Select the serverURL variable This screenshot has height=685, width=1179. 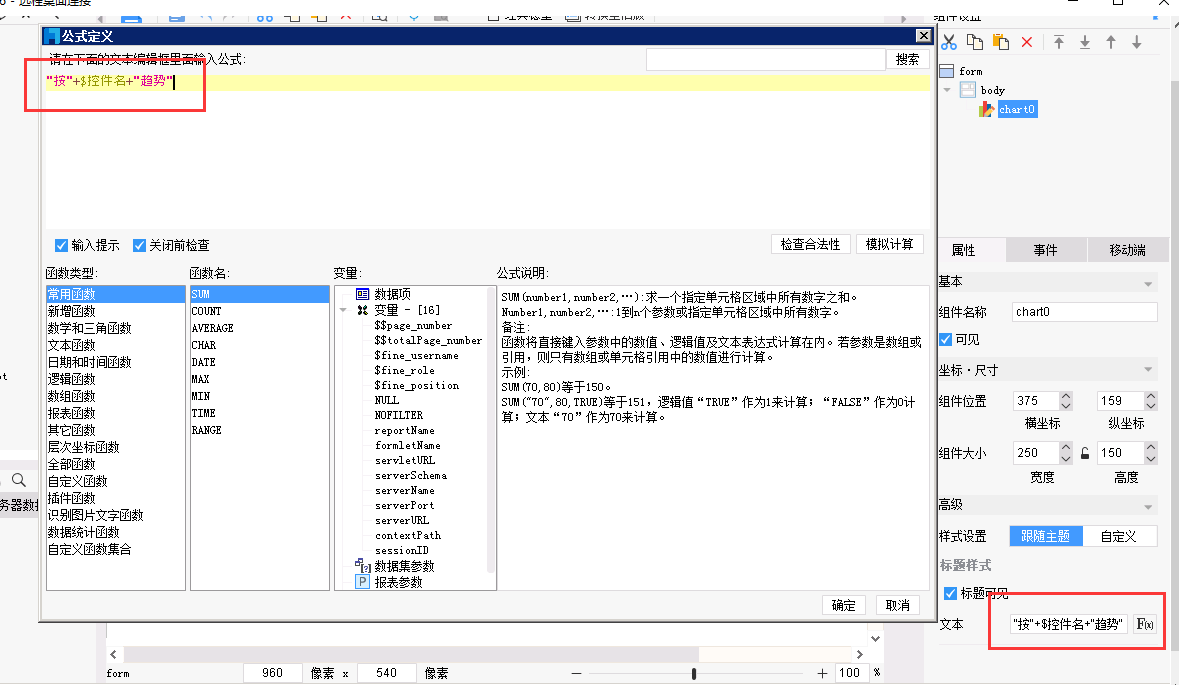(x=402, y=520)
